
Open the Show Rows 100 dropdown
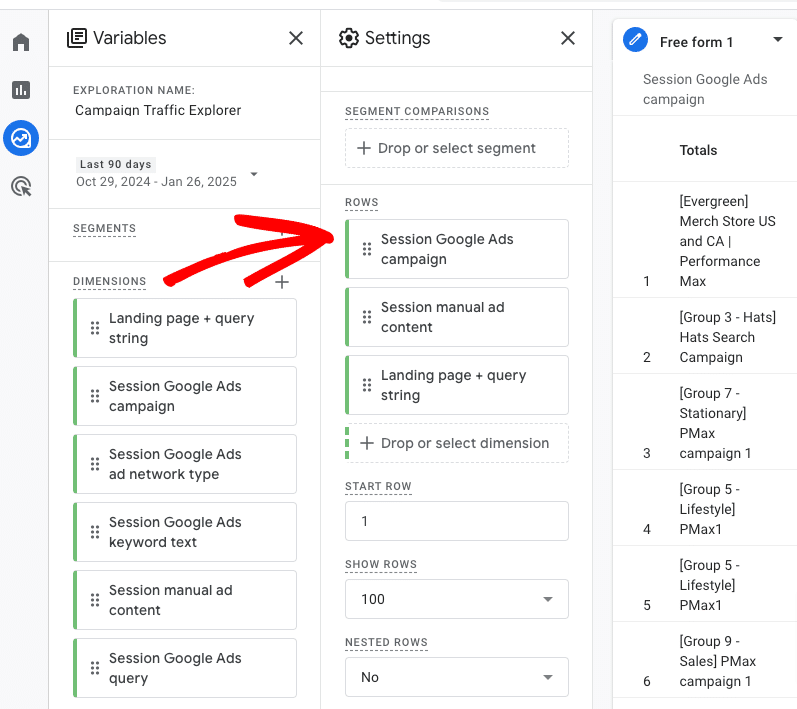456,599
